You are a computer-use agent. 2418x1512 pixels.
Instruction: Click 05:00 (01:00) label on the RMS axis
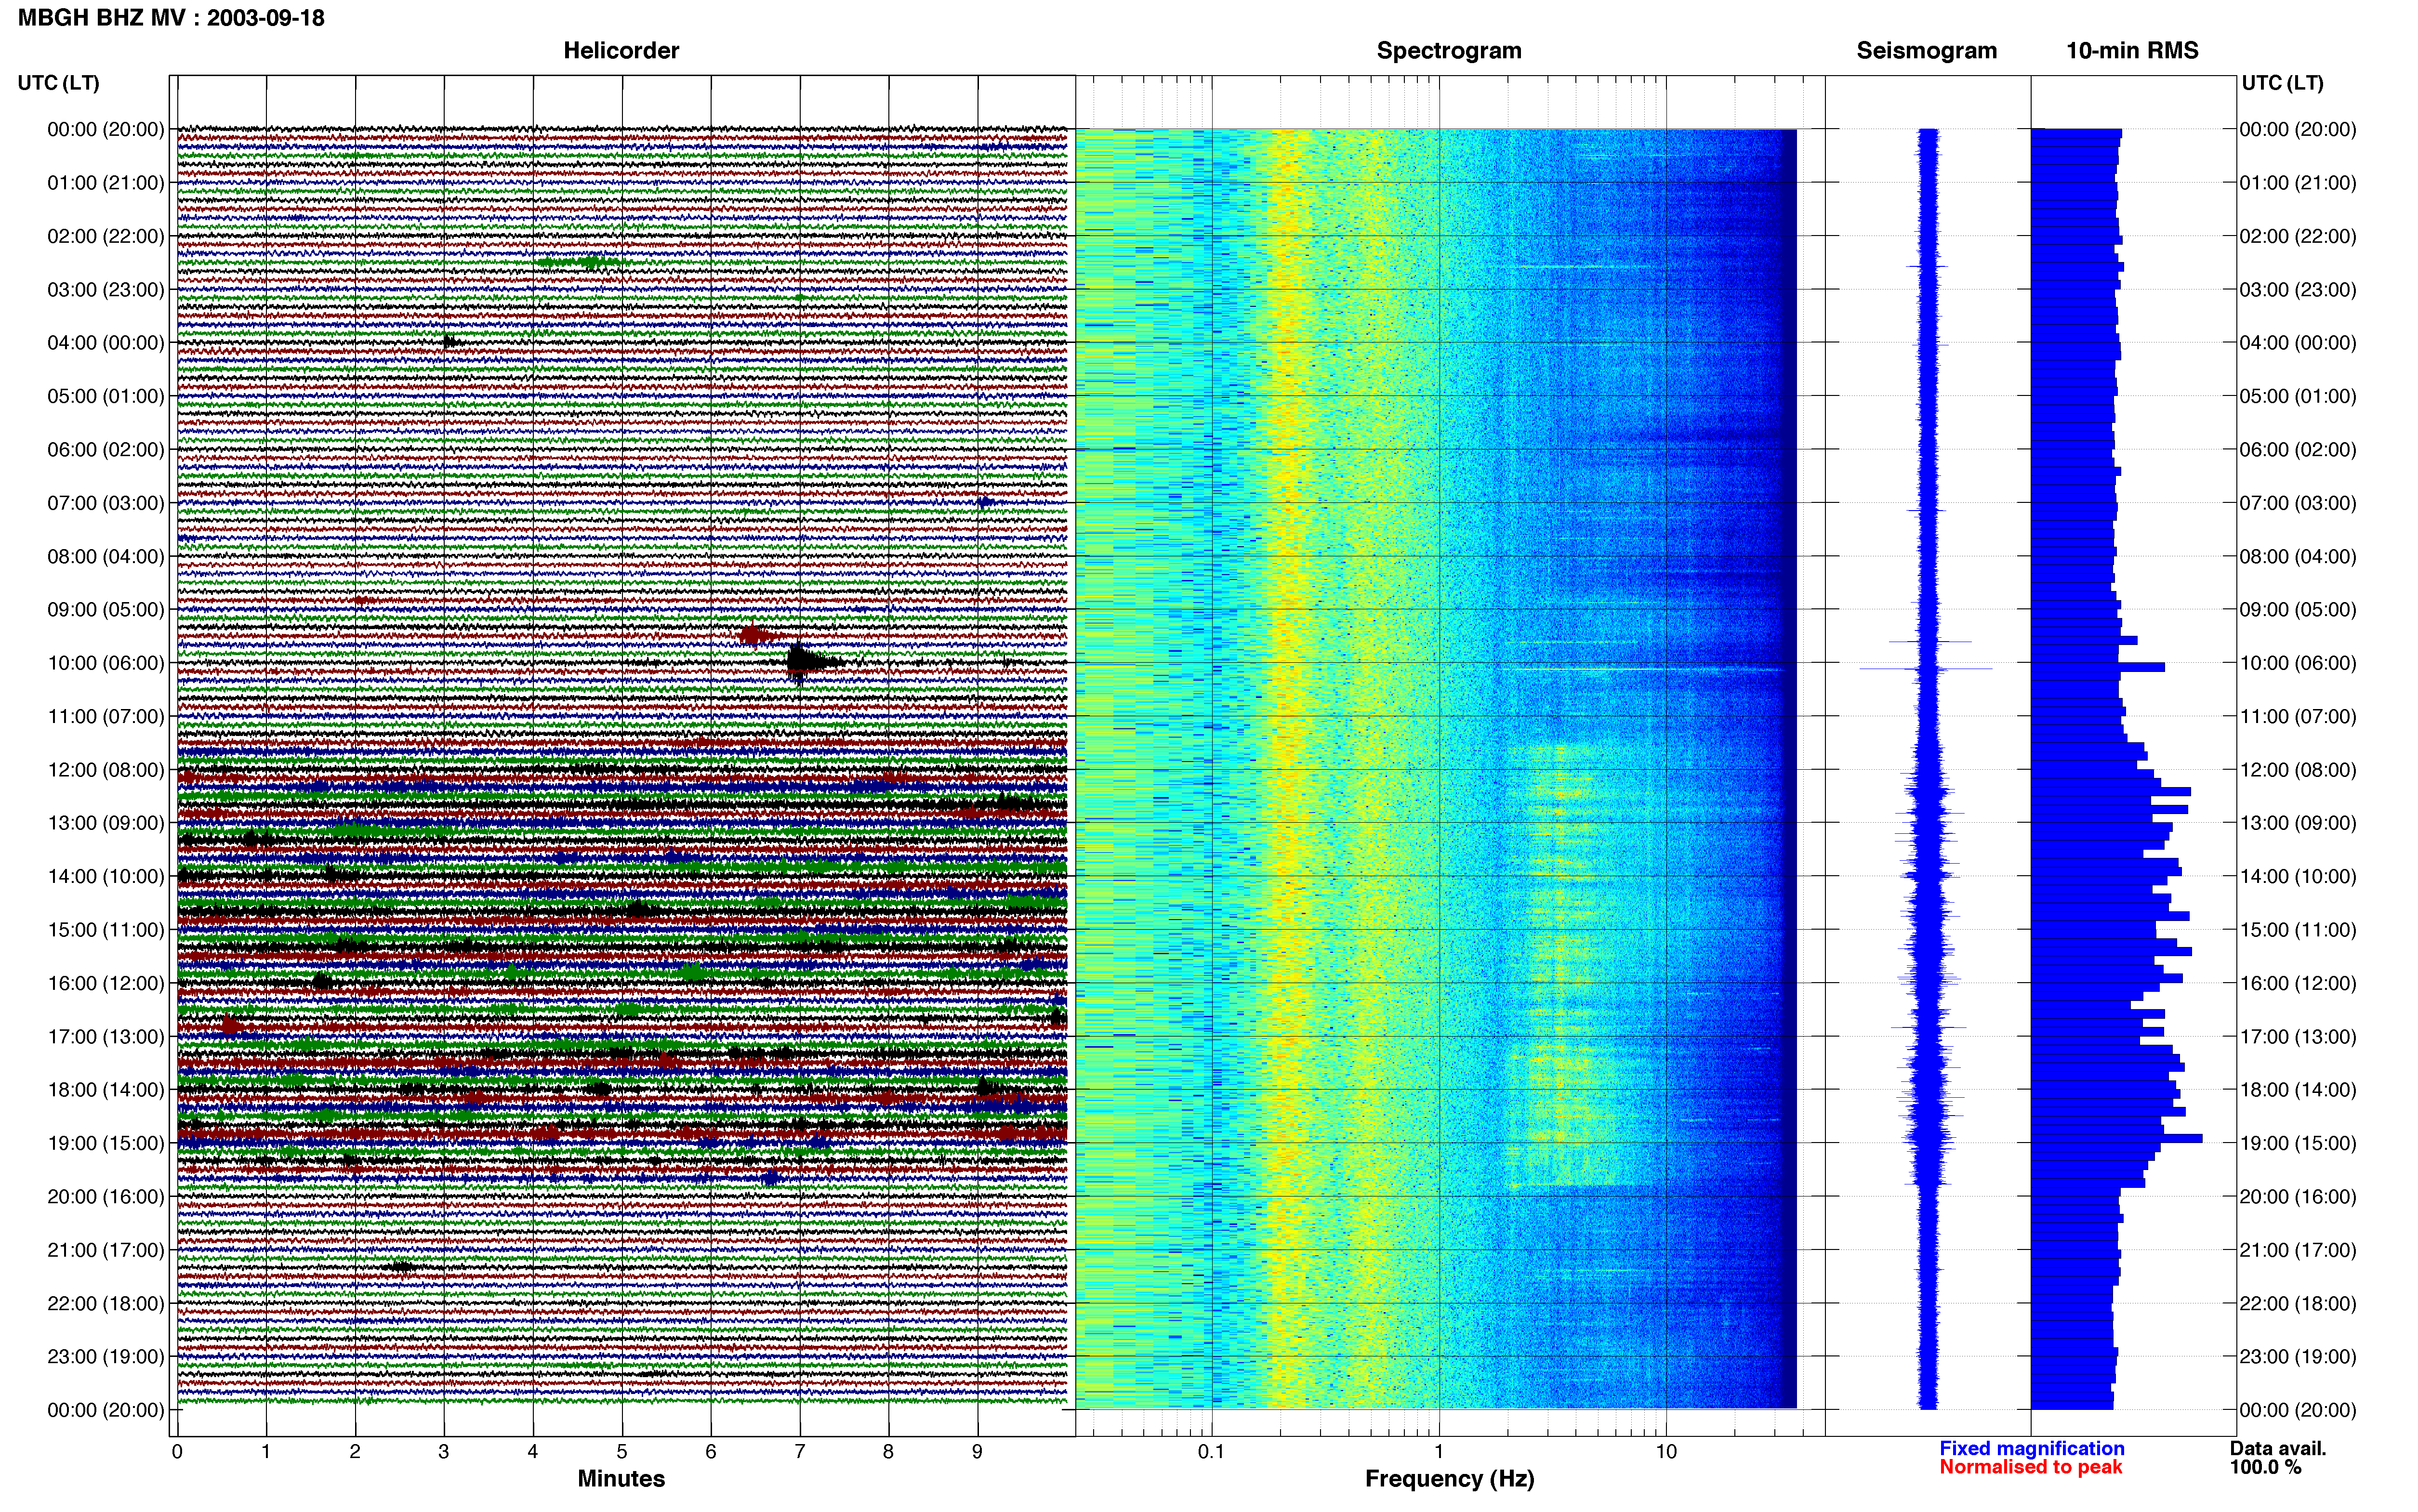point(2298,396)
